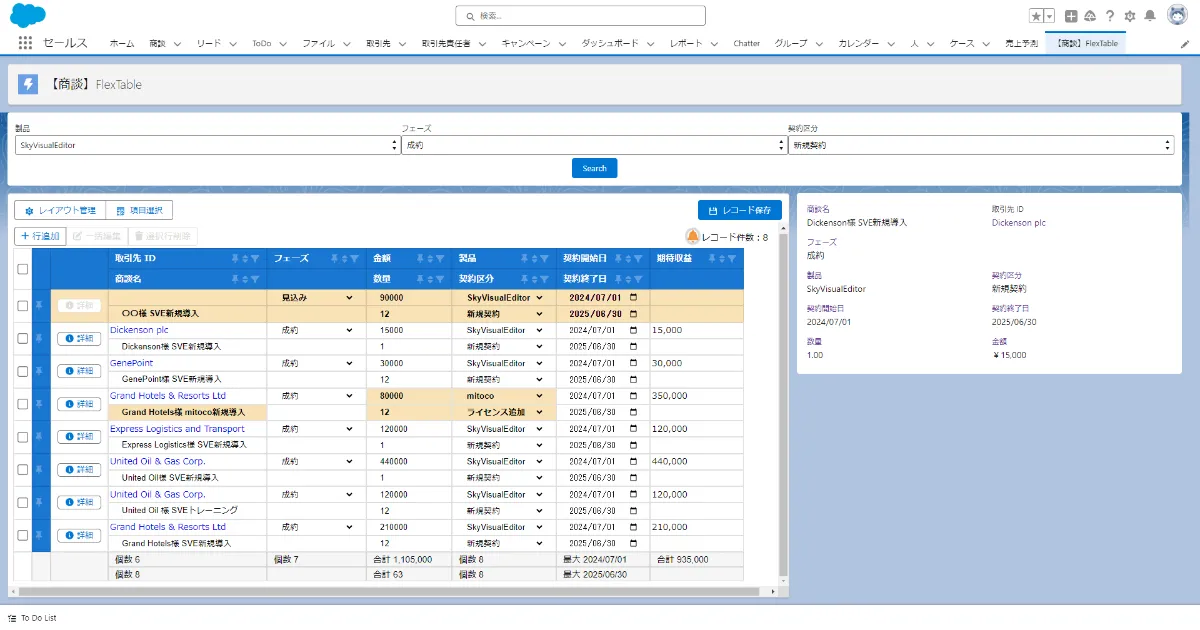1200x630 pixels.
Task: Open the mitoco product dropdown
Action: 505,396
